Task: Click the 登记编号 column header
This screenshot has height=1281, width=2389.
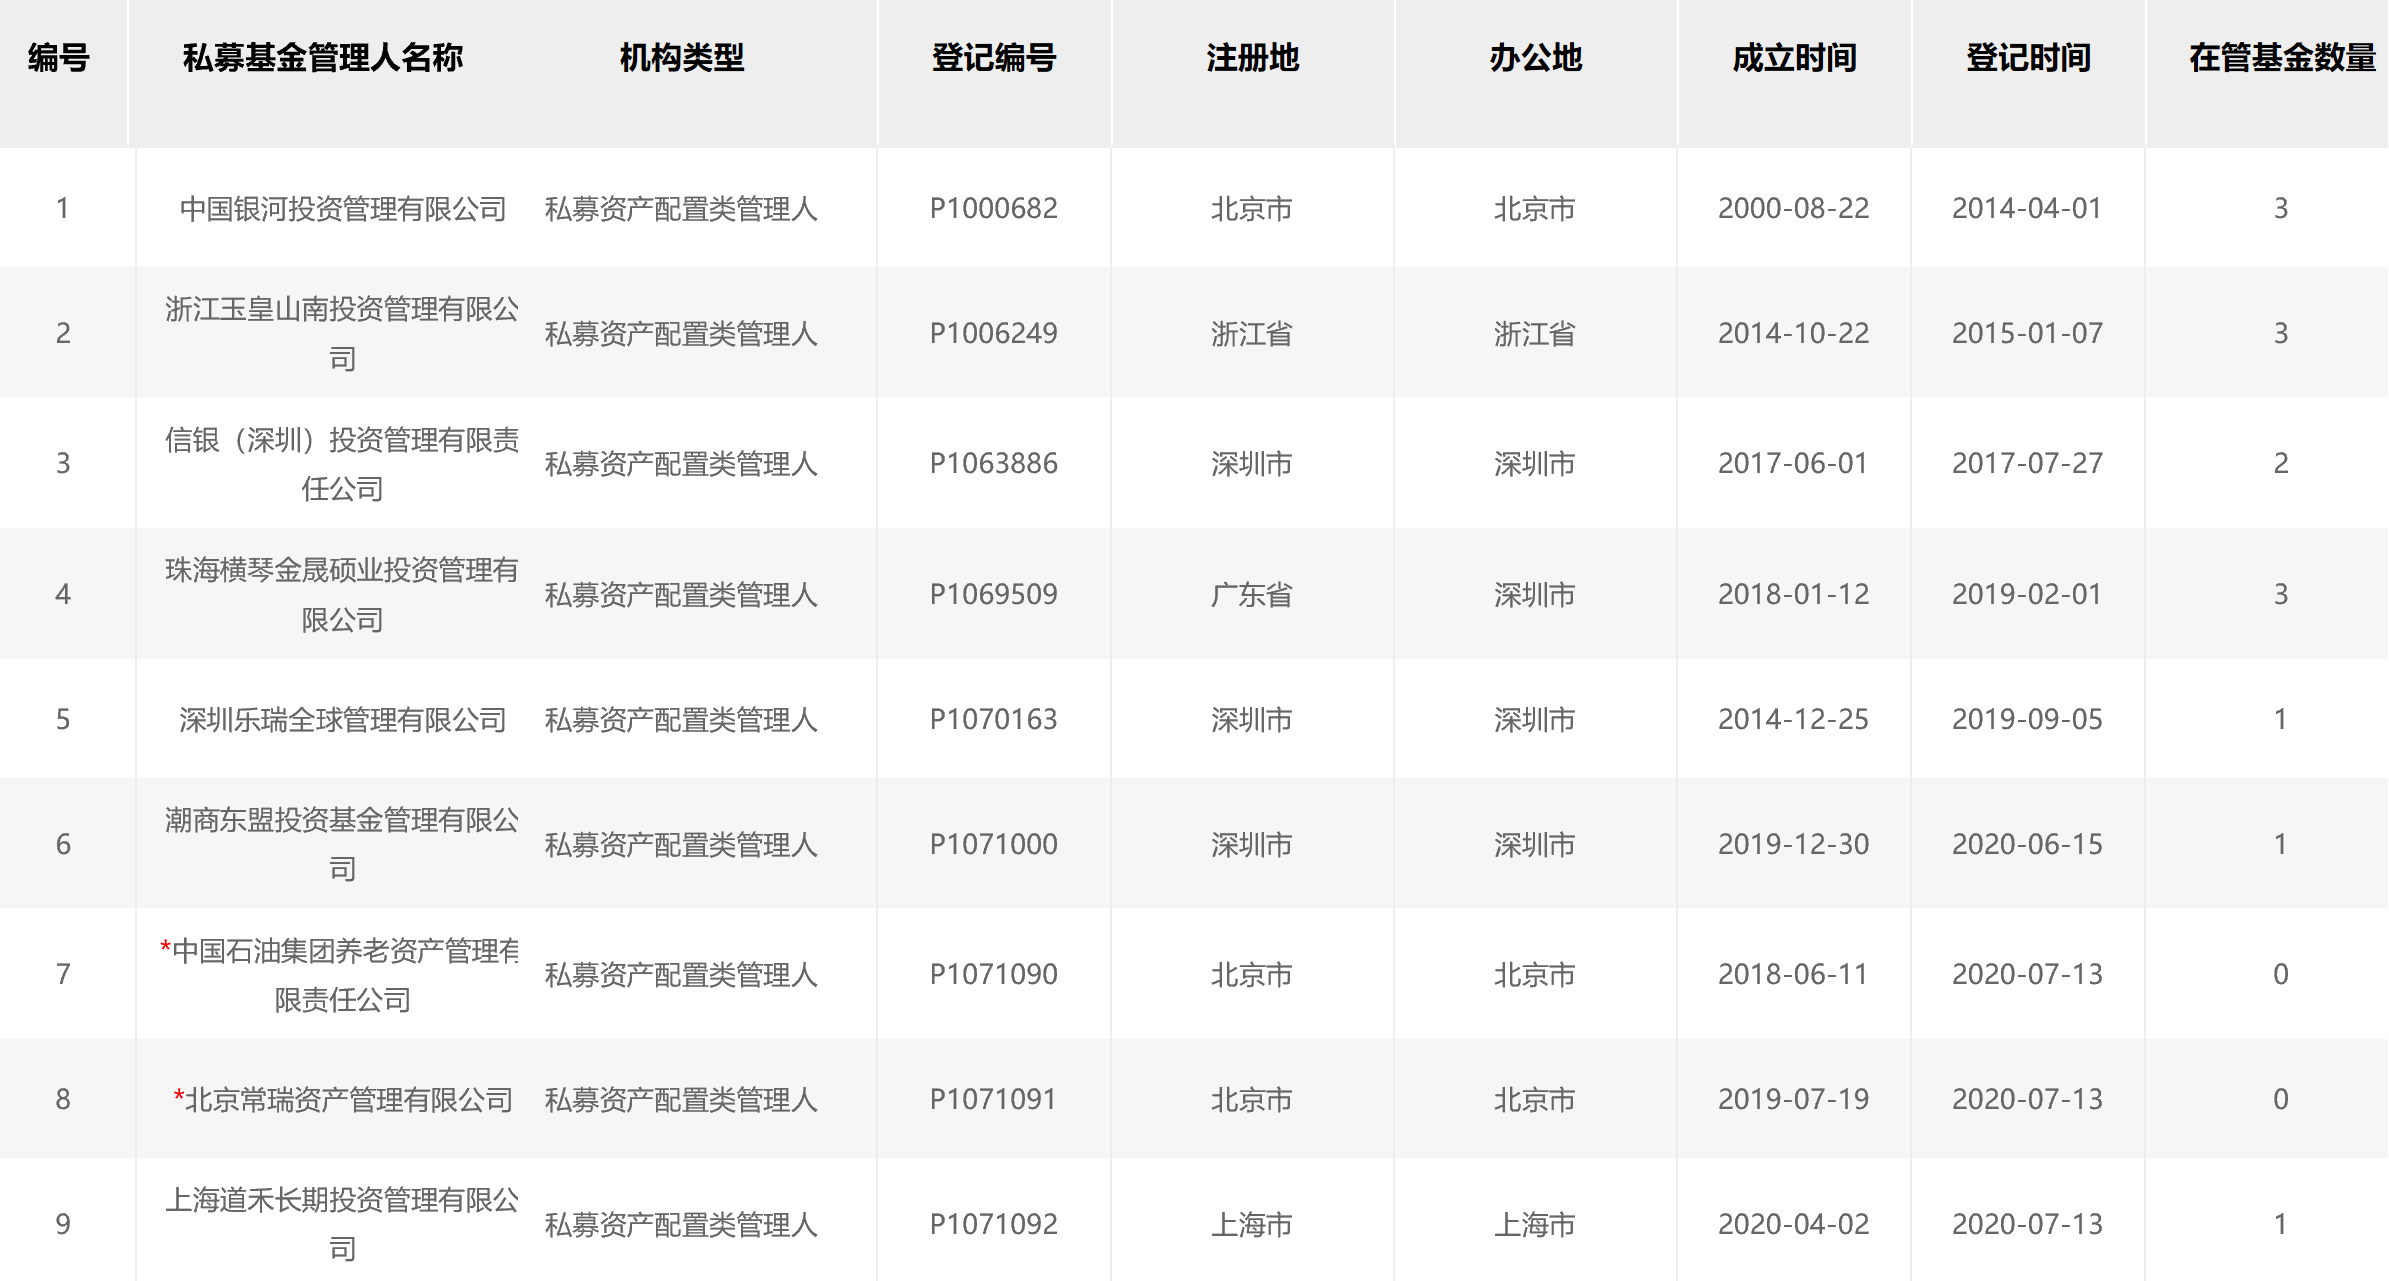Action: pos(993,58)
